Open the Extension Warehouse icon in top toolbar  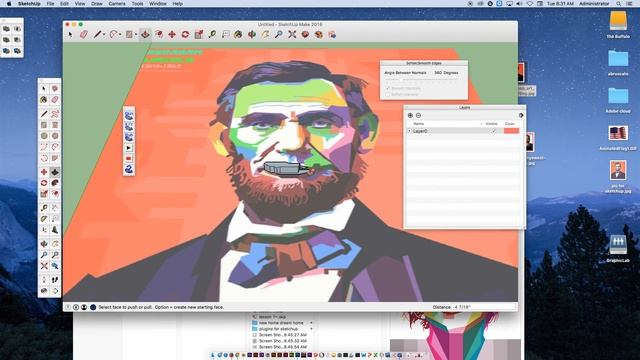pos(318,35)
